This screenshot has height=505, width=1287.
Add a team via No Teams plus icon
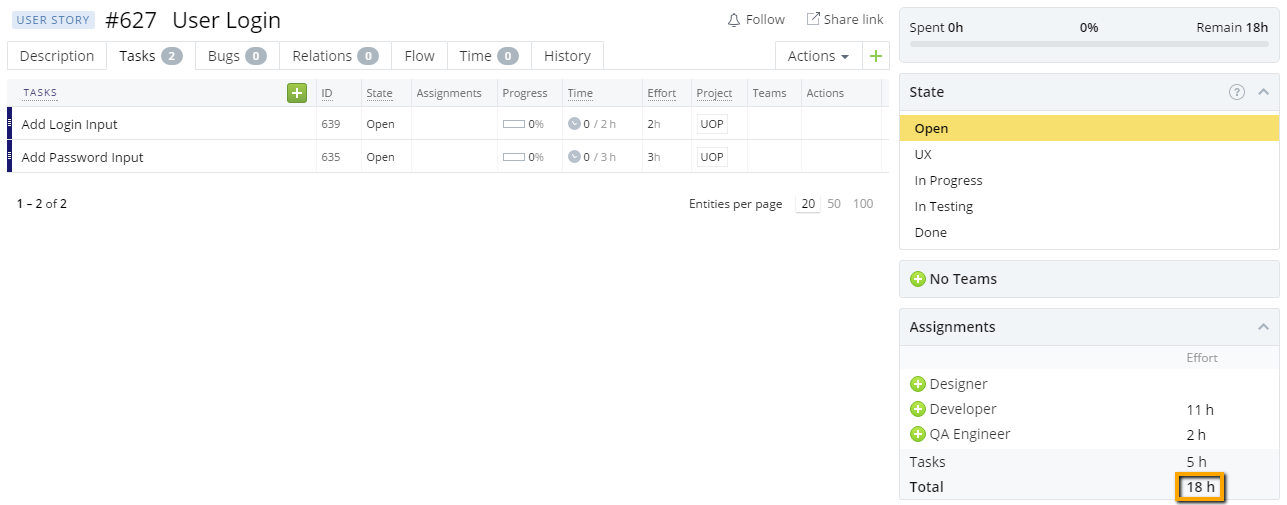(918, 279)
